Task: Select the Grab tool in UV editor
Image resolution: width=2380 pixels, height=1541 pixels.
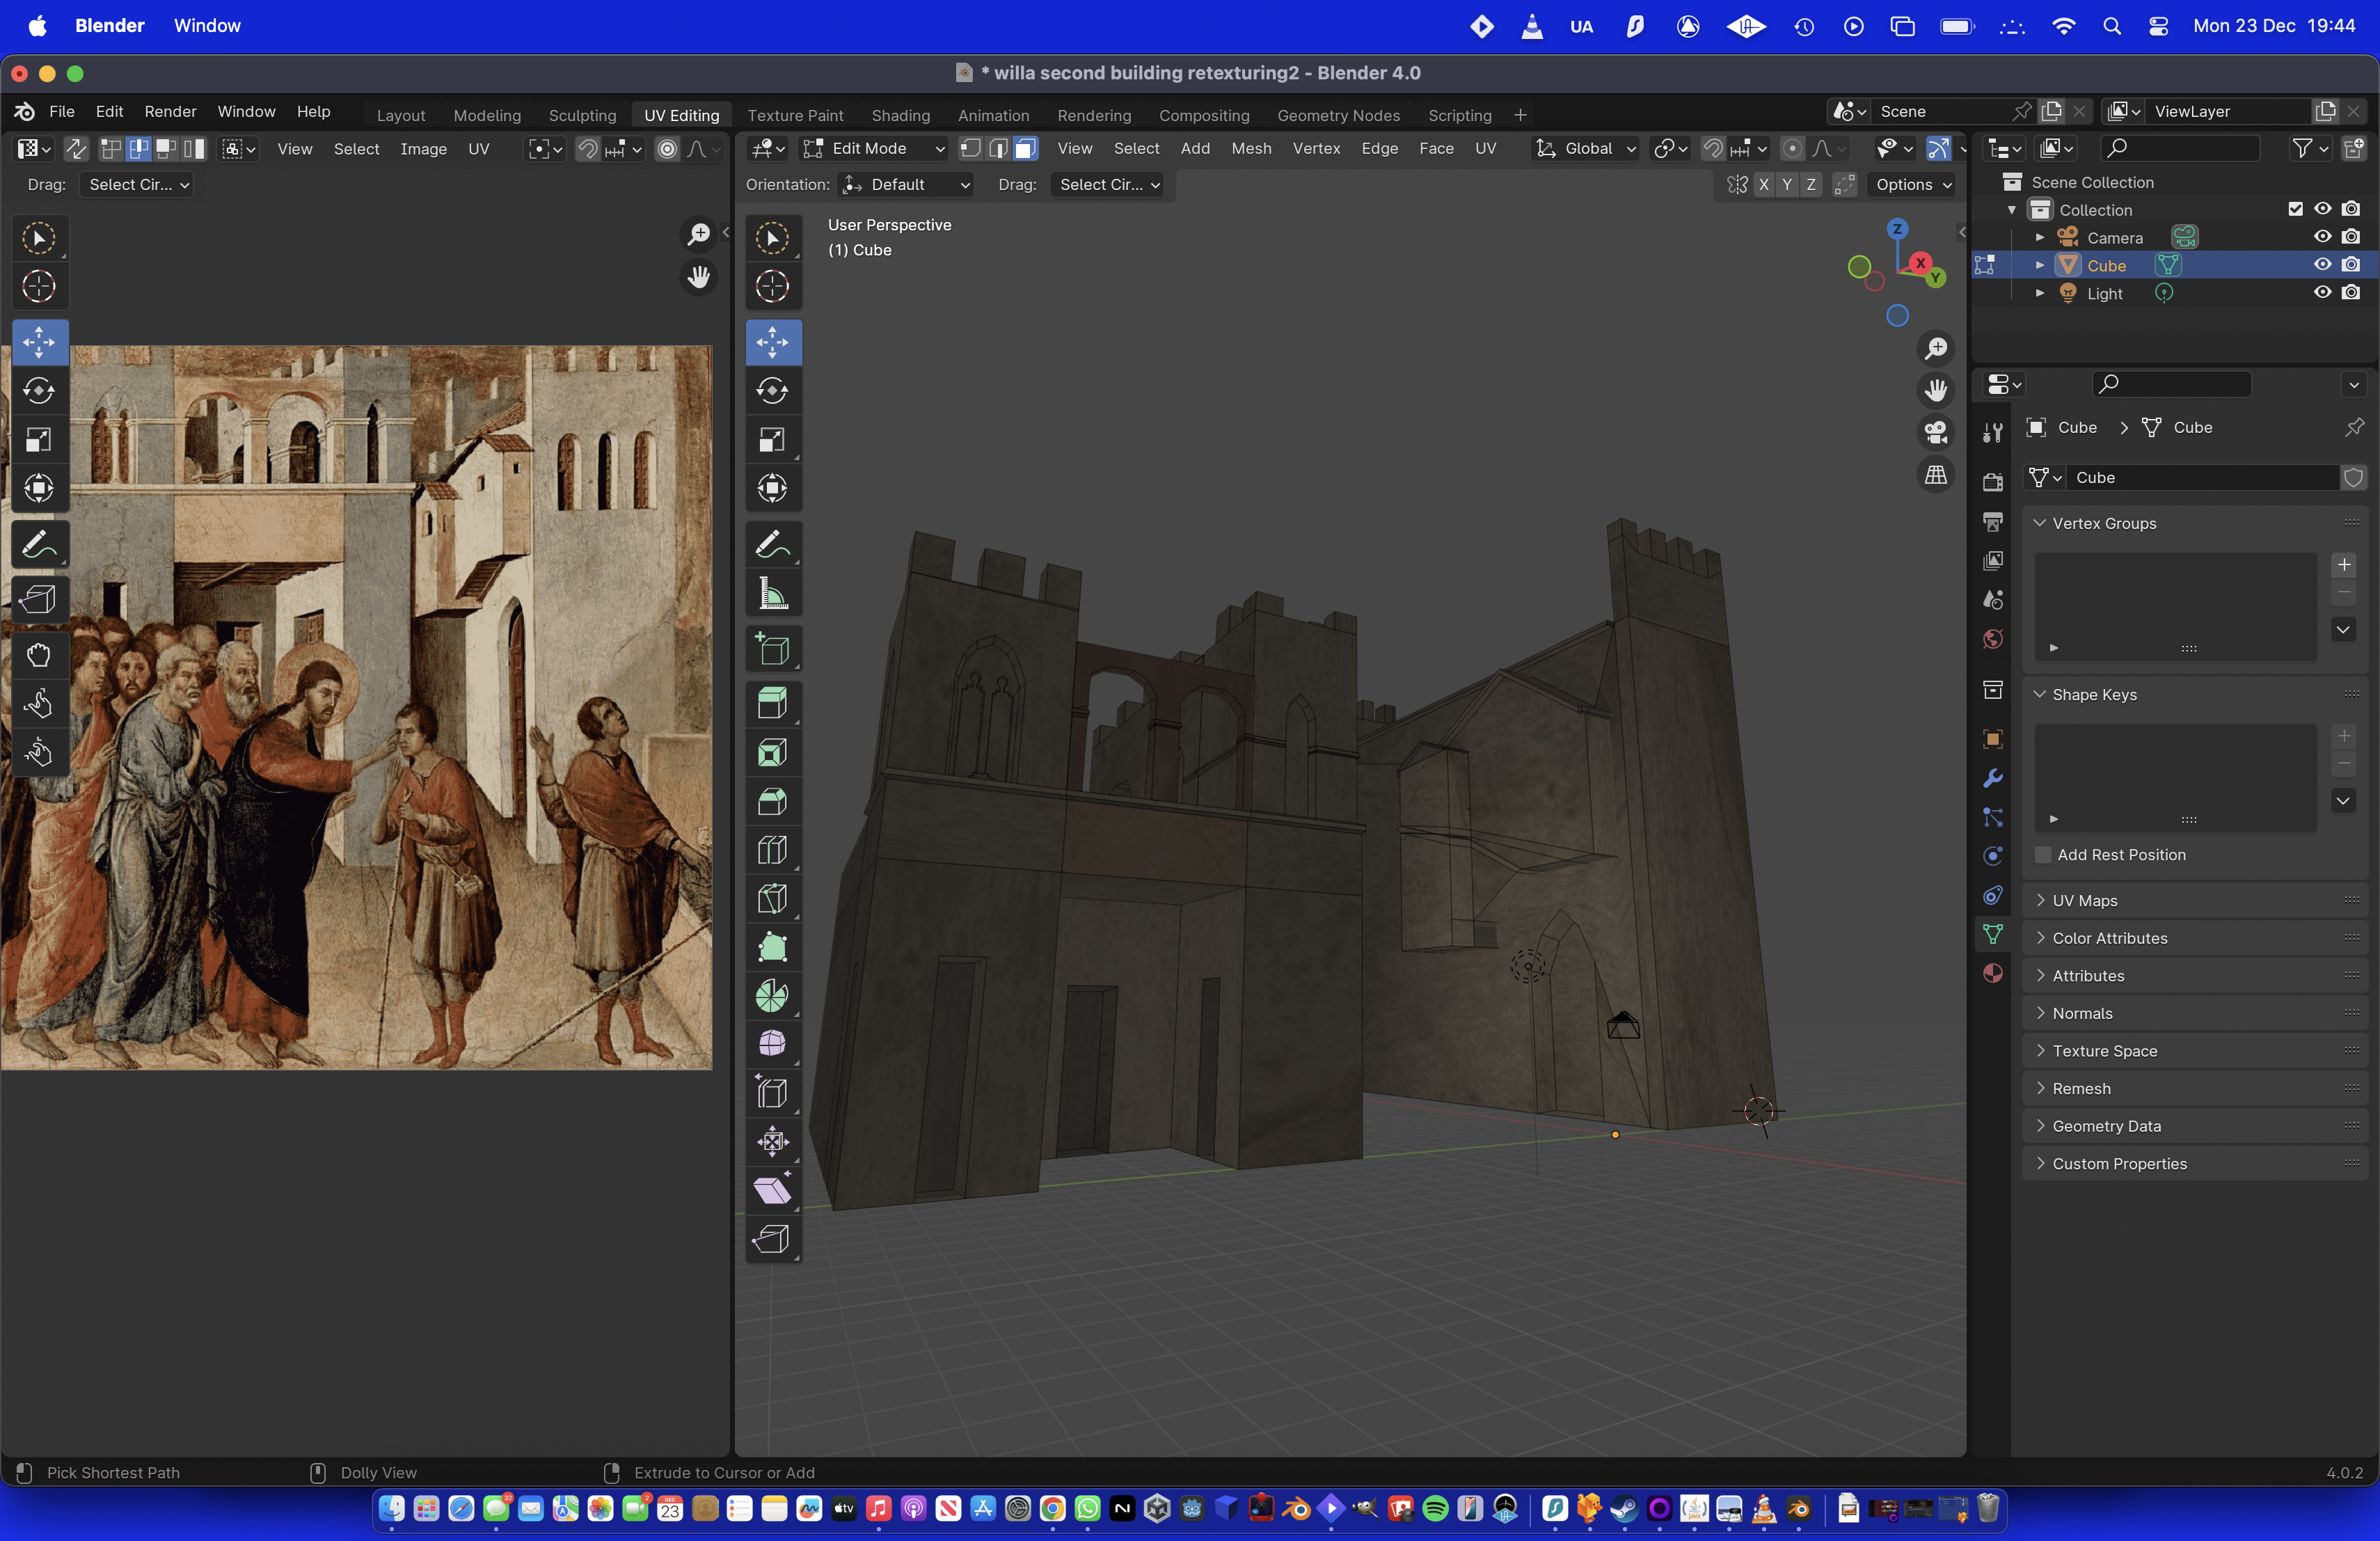Action: pyautogui.click(x=38, y=656)
